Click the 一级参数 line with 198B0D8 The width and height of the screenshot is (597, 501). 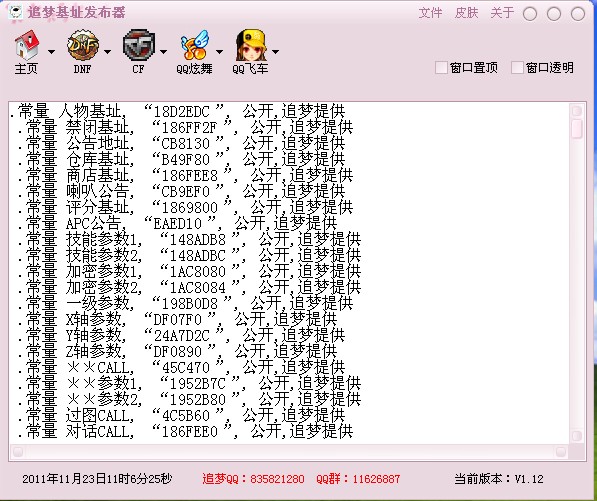[x=185, y=303]
